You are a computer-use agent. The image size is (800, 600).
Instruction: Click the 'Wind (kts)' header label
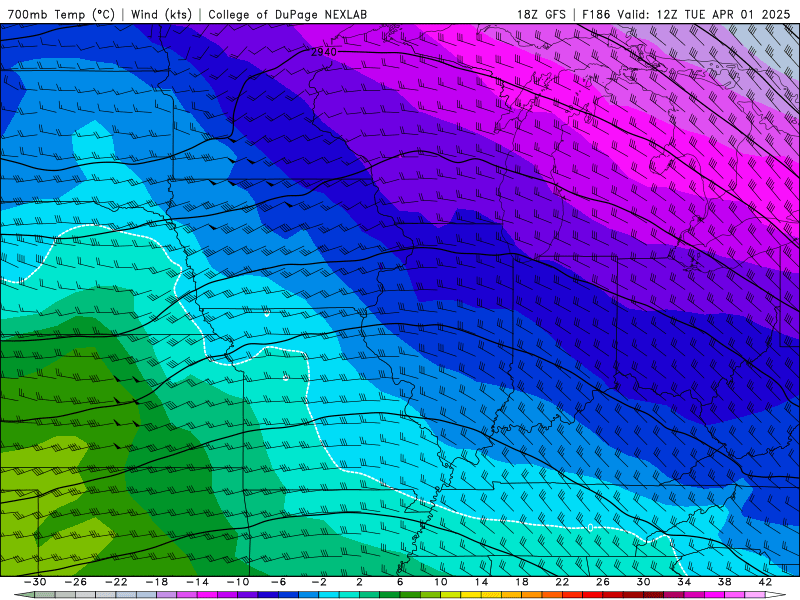pyautogui.click(x=161, y=14)
